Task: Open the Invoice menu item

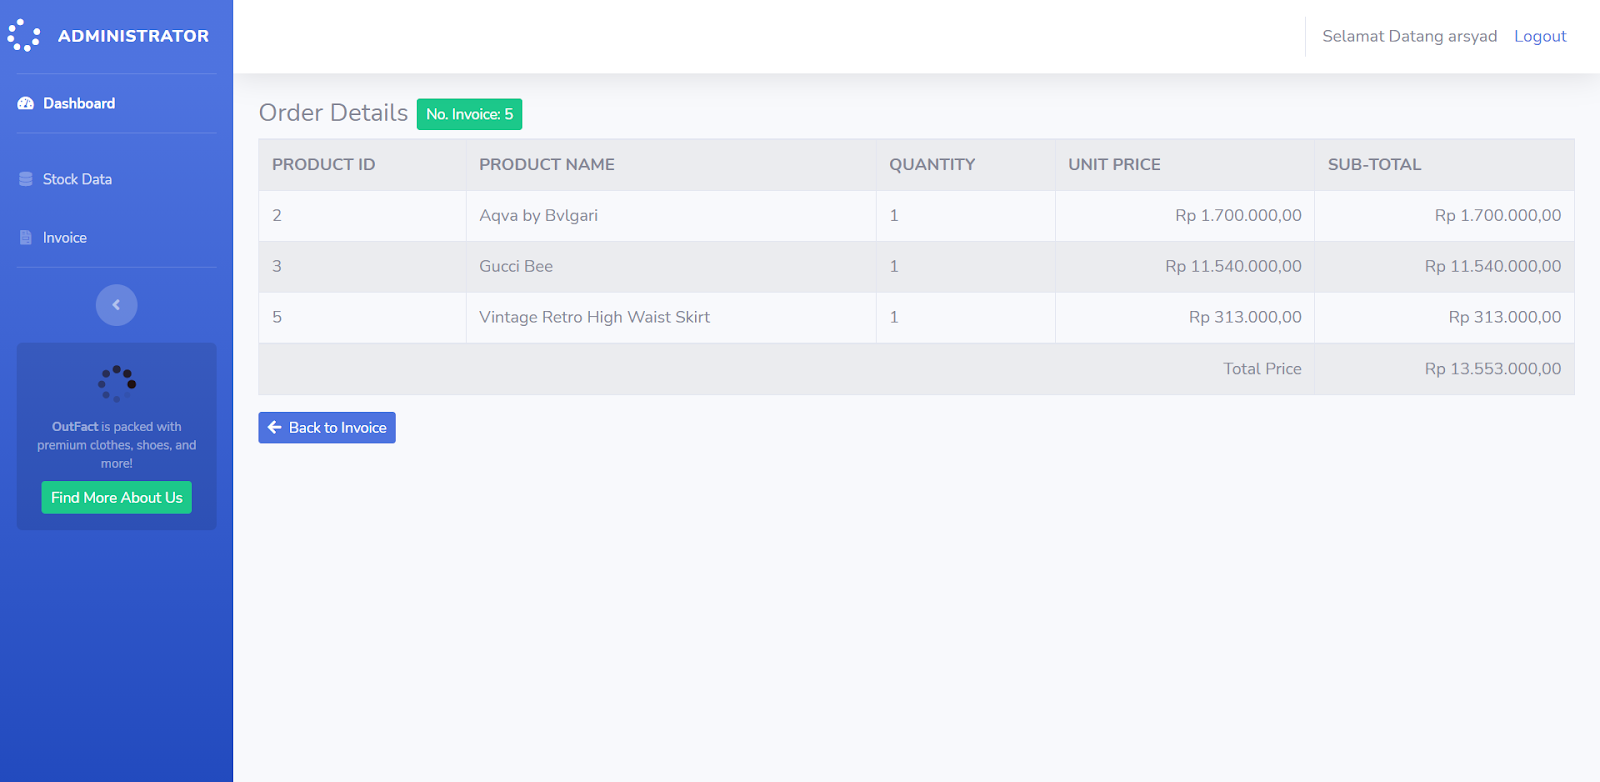Action: point(116,238)
